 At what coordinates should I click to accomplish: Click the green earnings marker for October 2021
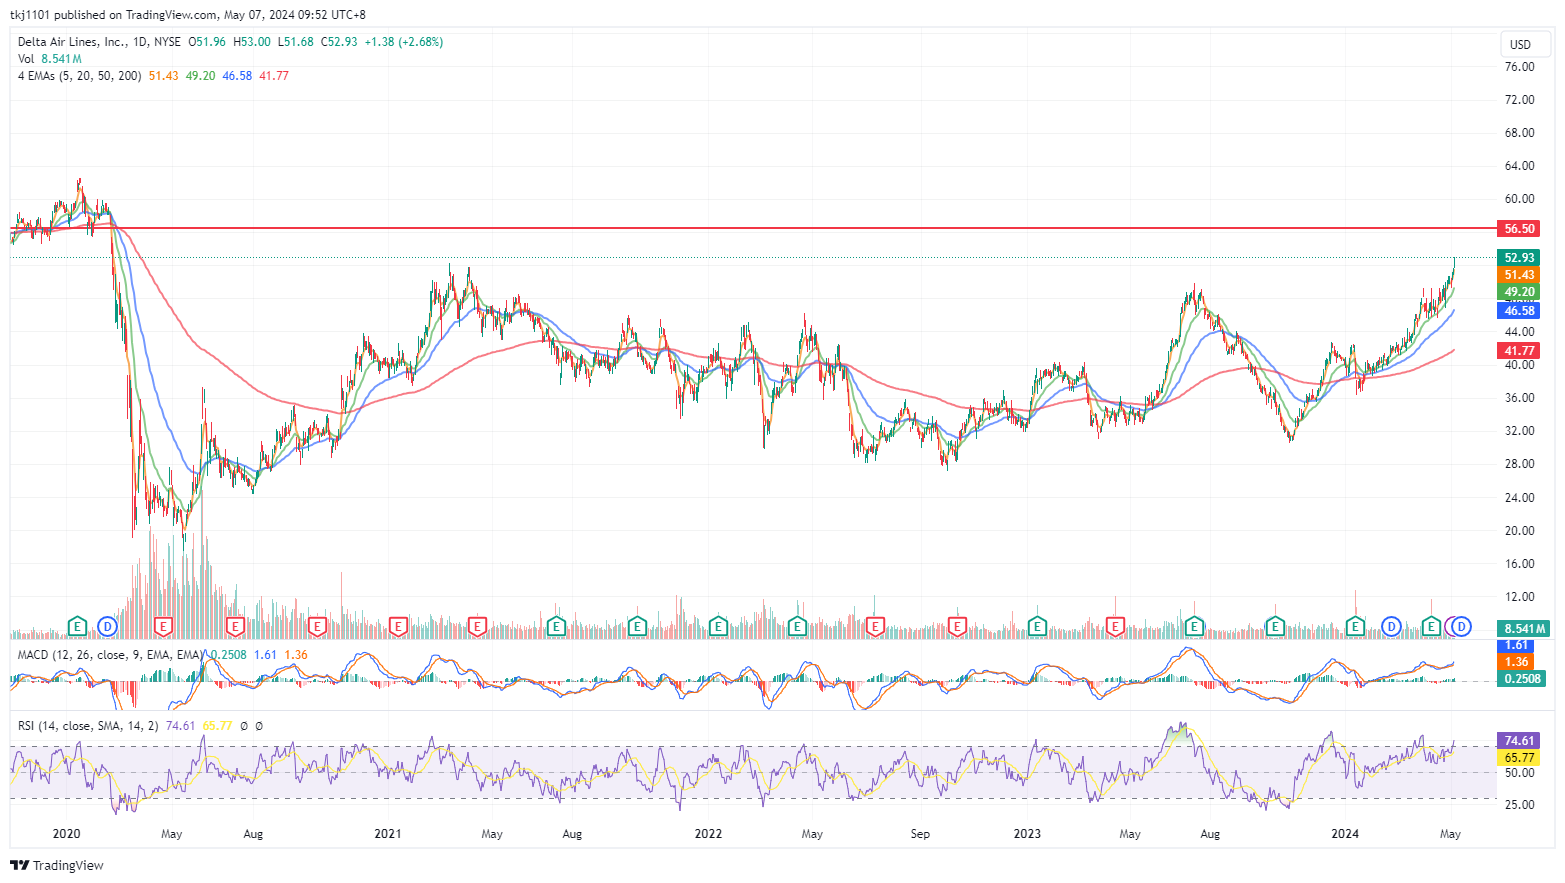(x=637, y=627)
